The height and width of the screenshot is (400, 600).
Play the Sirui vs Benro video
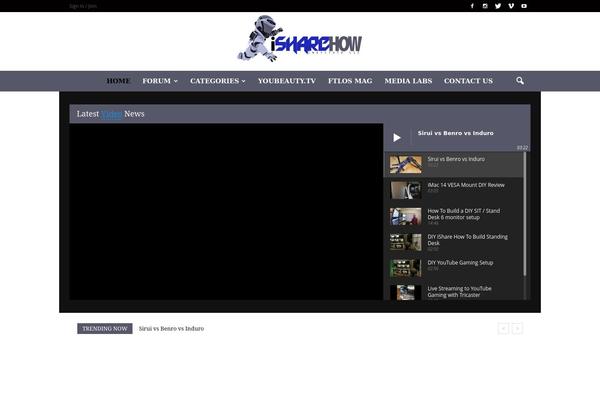tap(397, 137)
